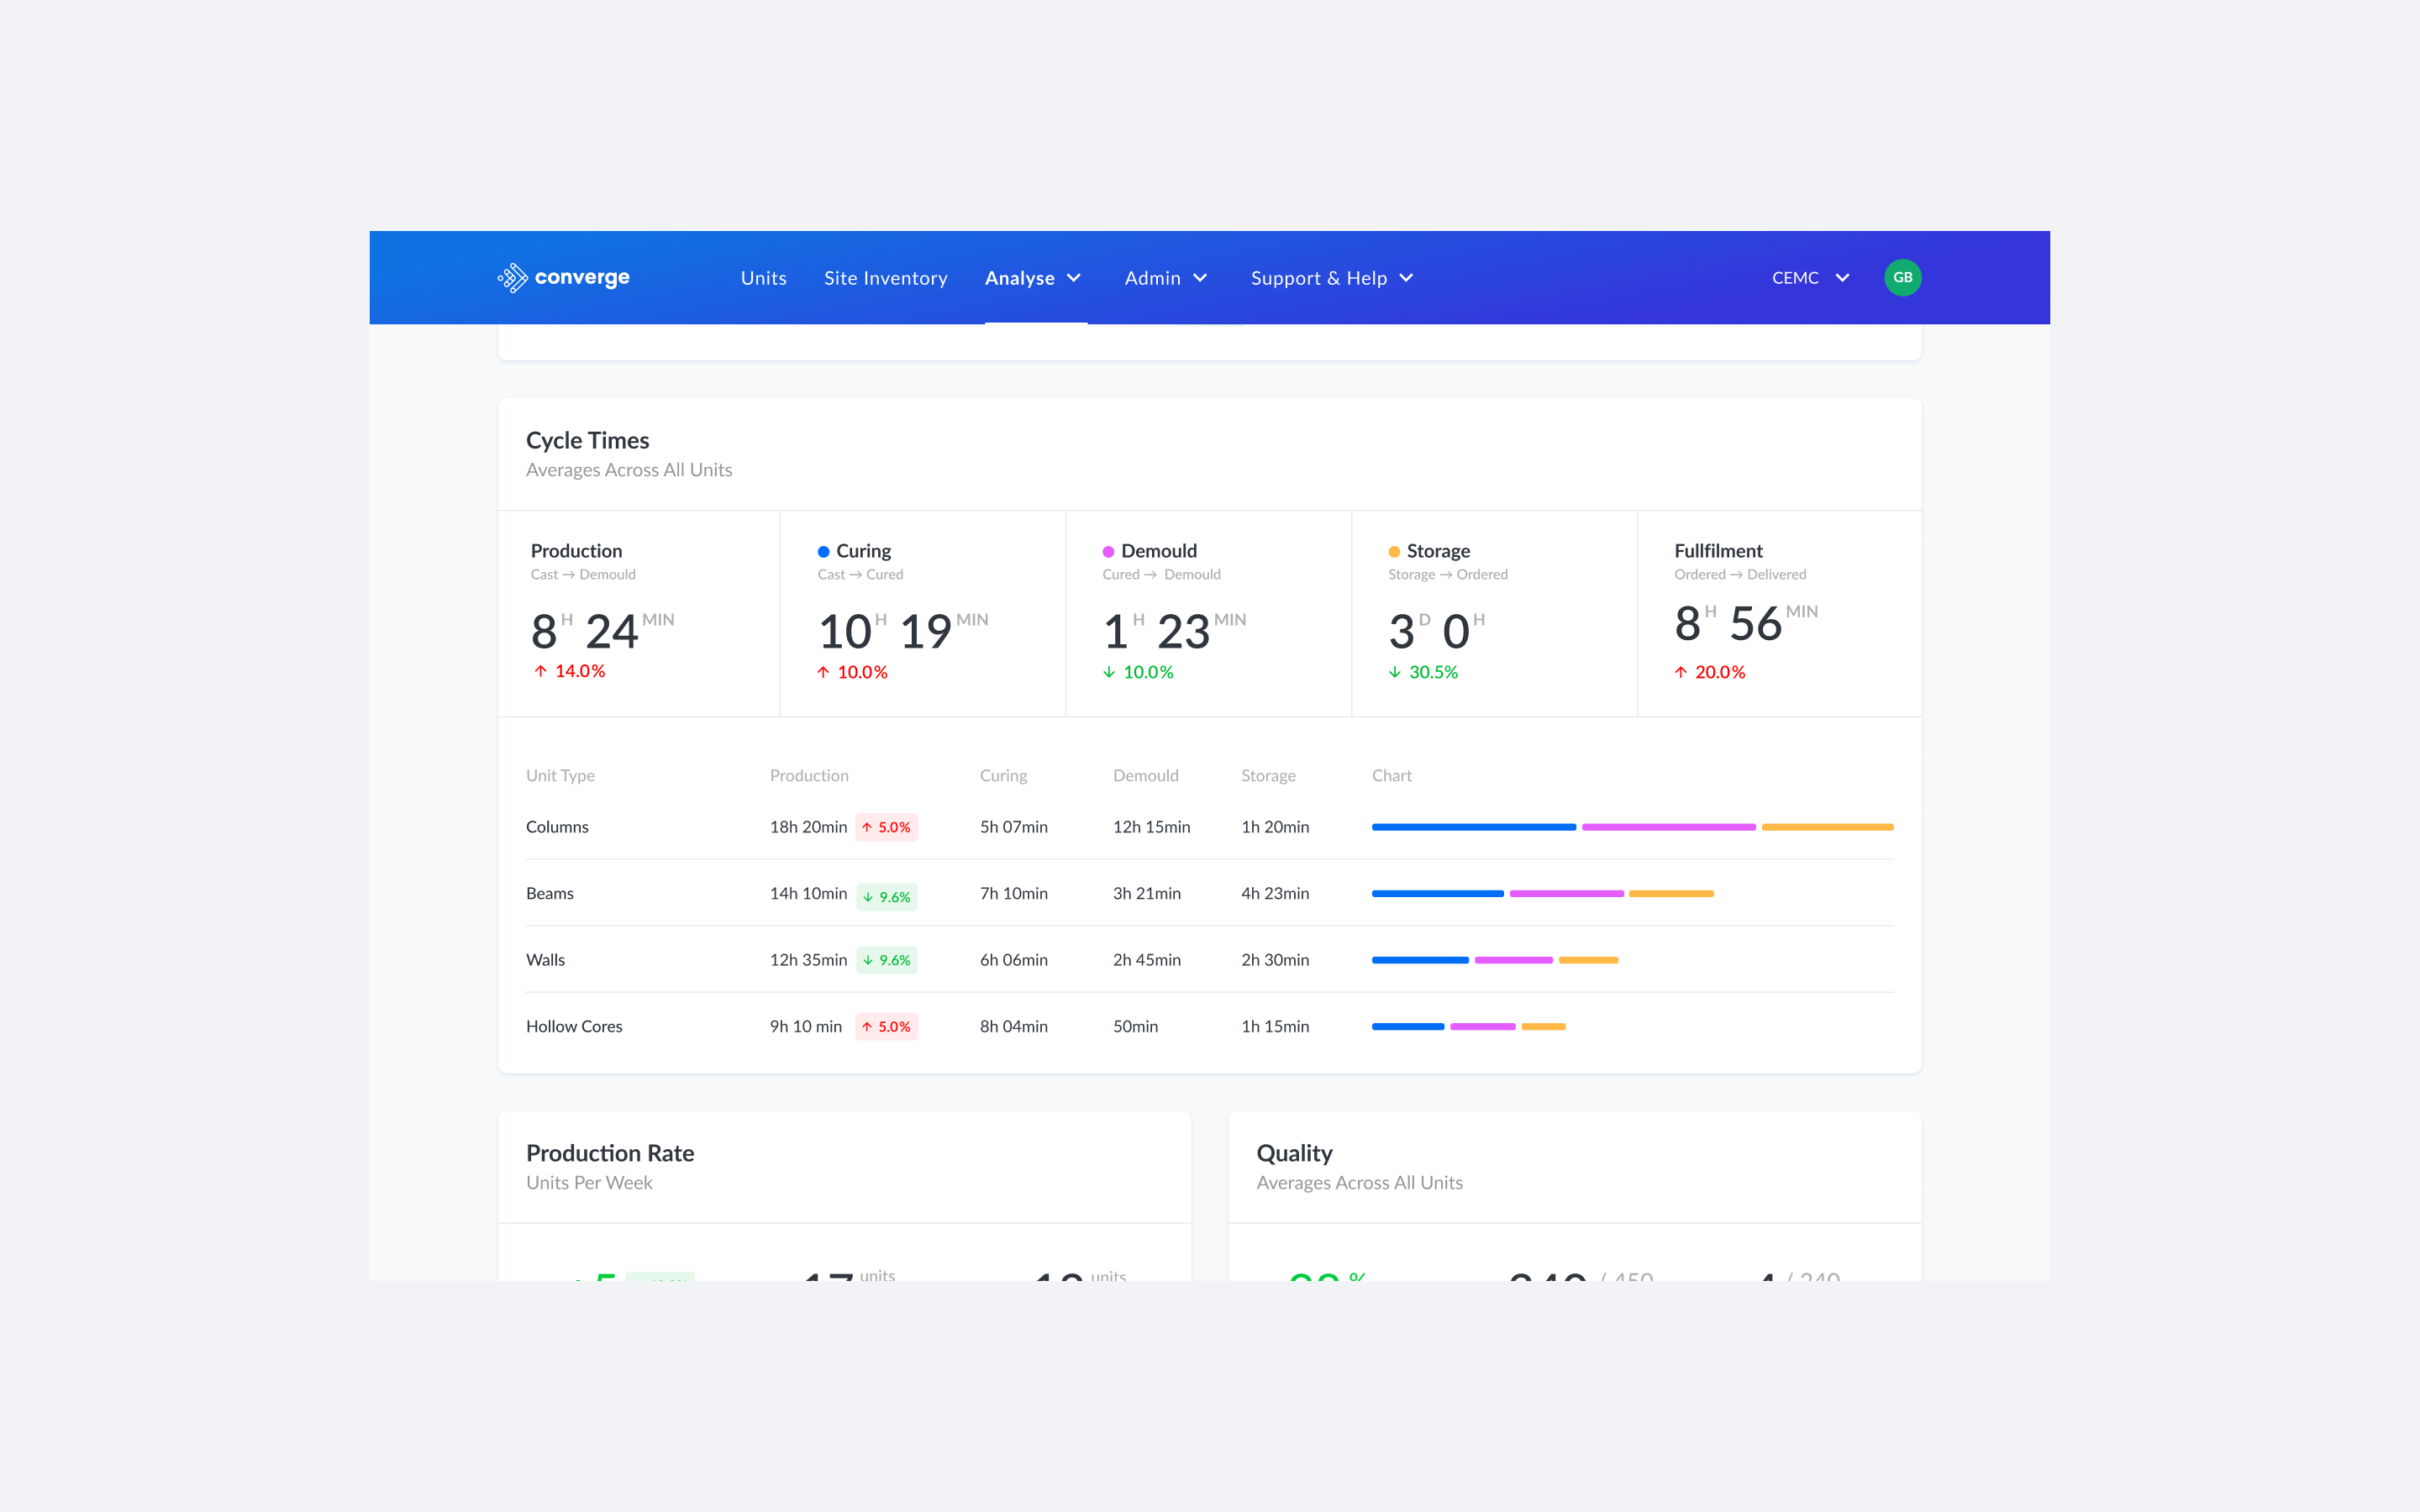Click Beams green 9.6% decrease badge
Image resolution: width=2420 pixels, height=1512 pixels.
click(x=886, y=896)
